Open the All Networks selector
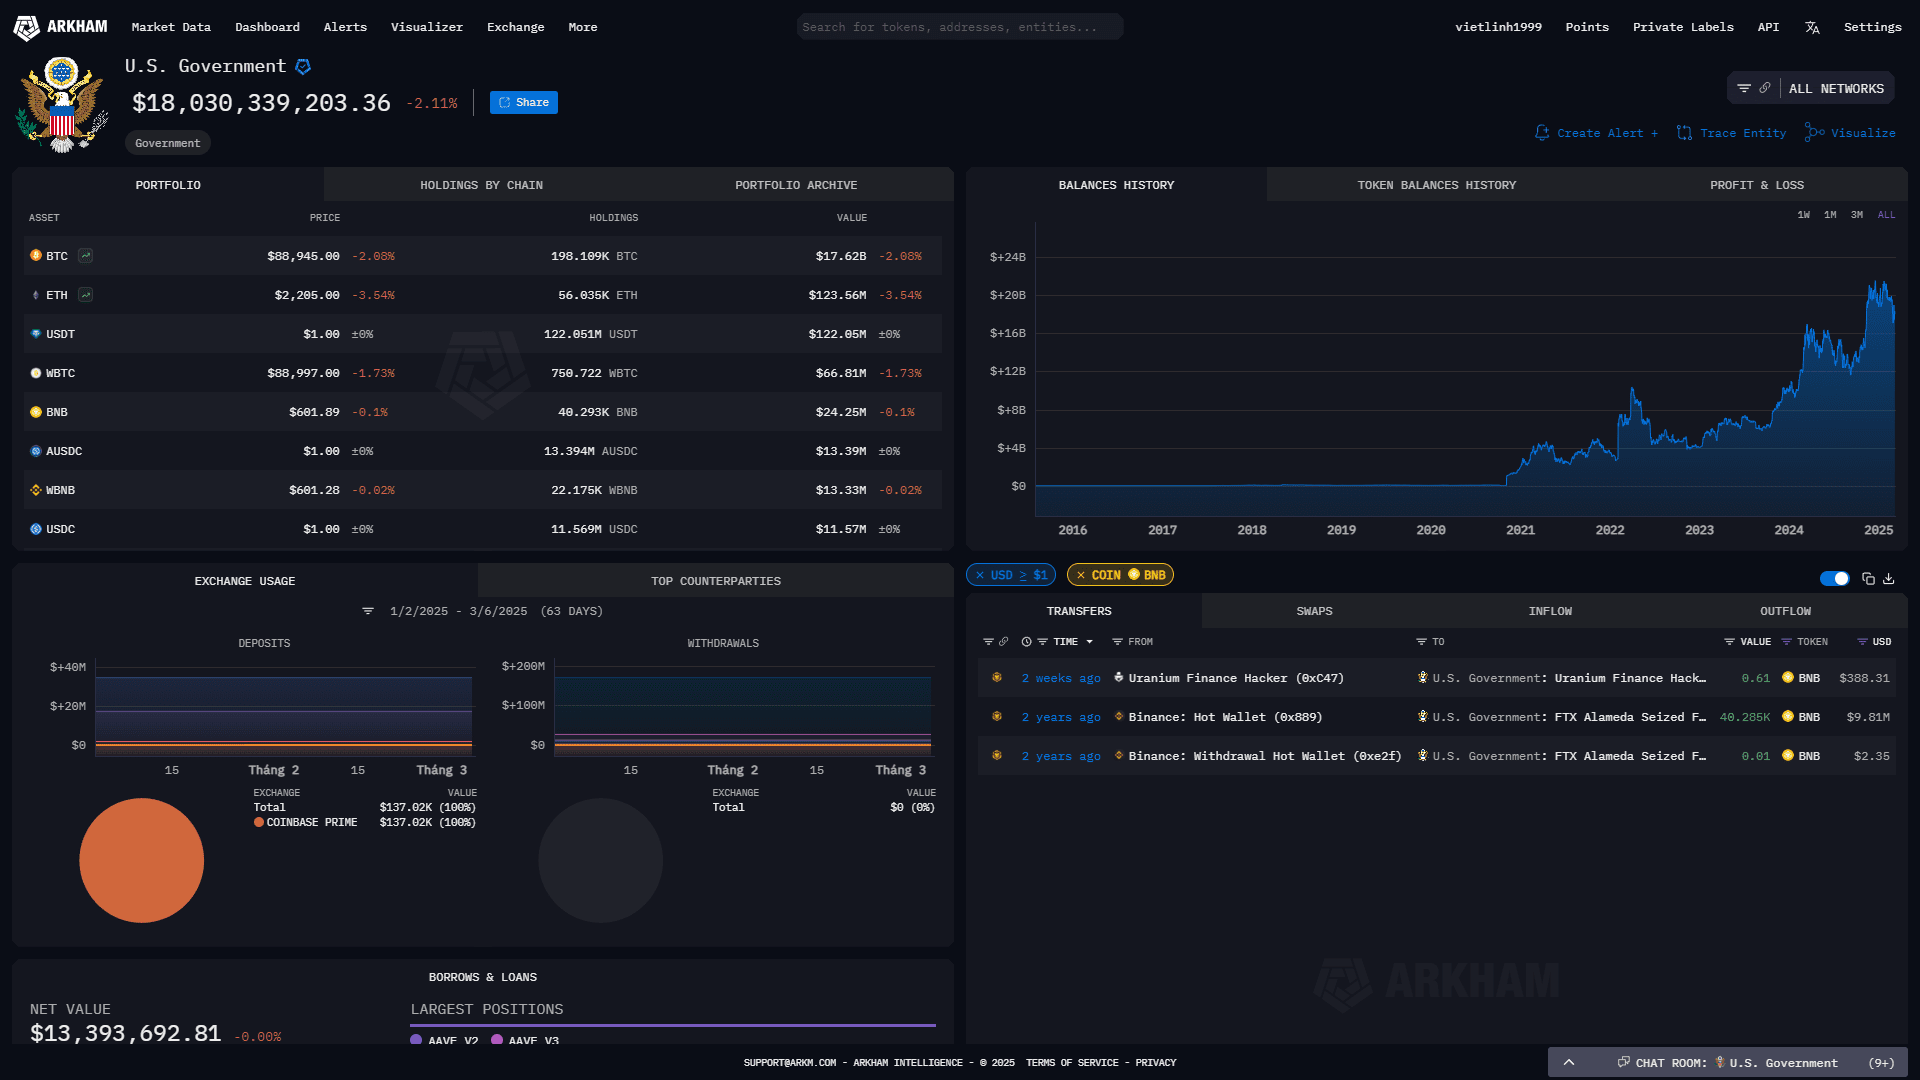1920x1080 pixels. click(x=1836, y=89)
